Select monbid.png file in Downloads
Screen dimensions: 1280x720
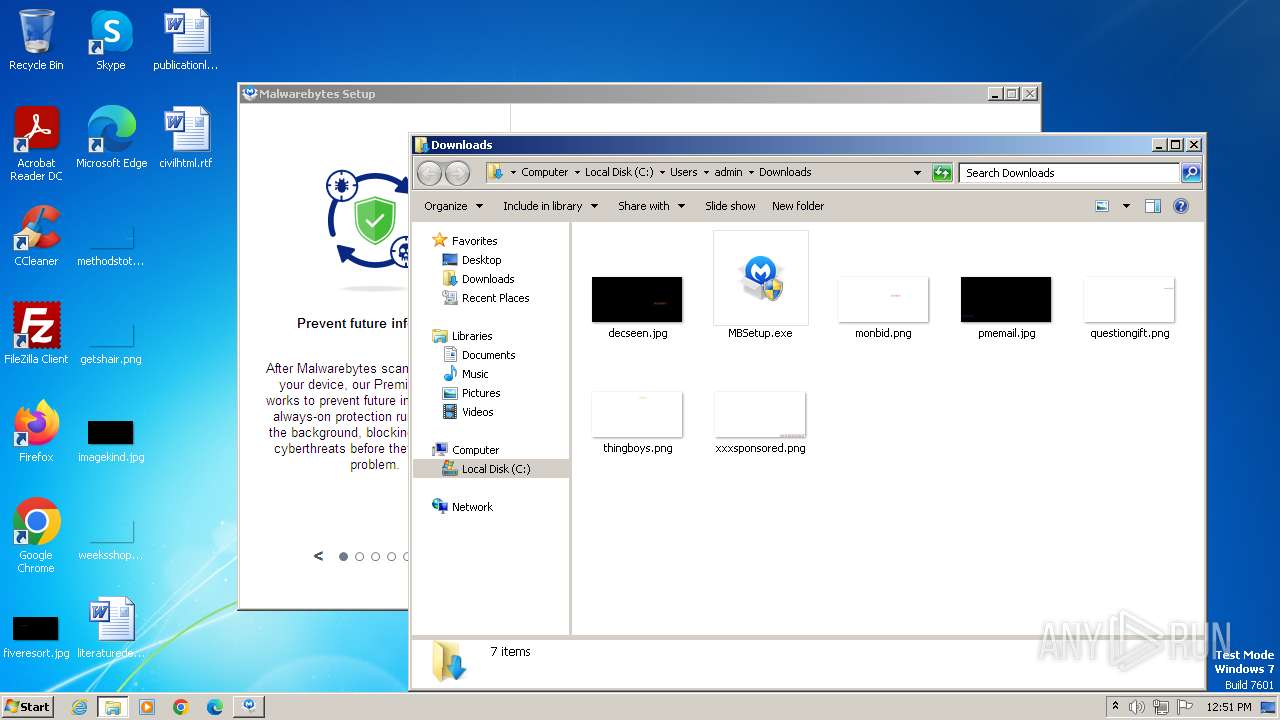[883, 307]
